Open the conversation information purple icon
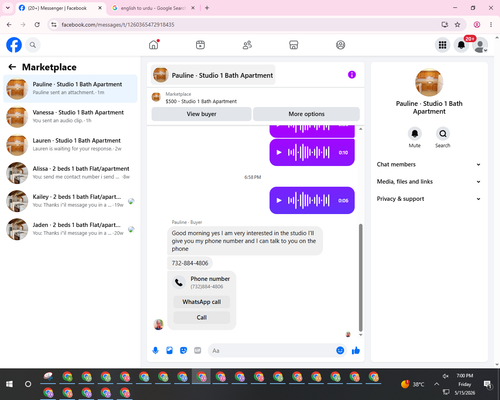 (x=352, y=75)
